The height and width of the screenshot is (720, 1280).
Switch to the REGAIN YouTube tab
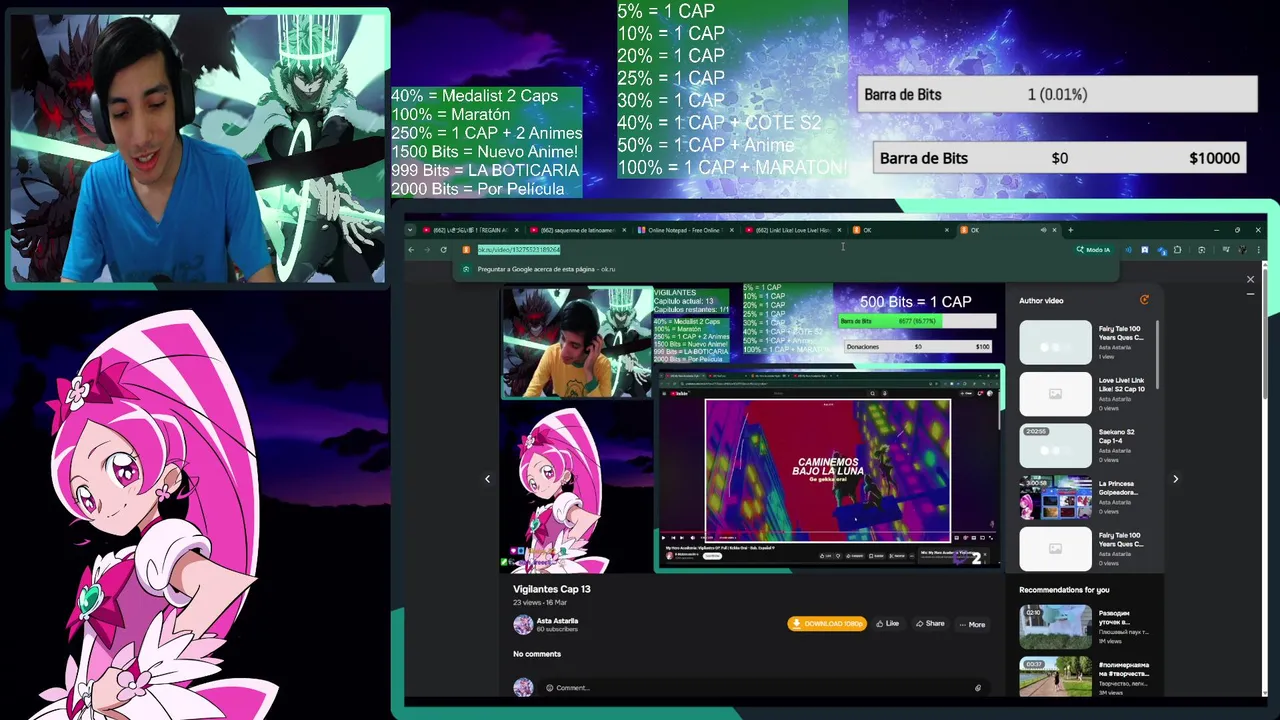click(x=470, y=230)
